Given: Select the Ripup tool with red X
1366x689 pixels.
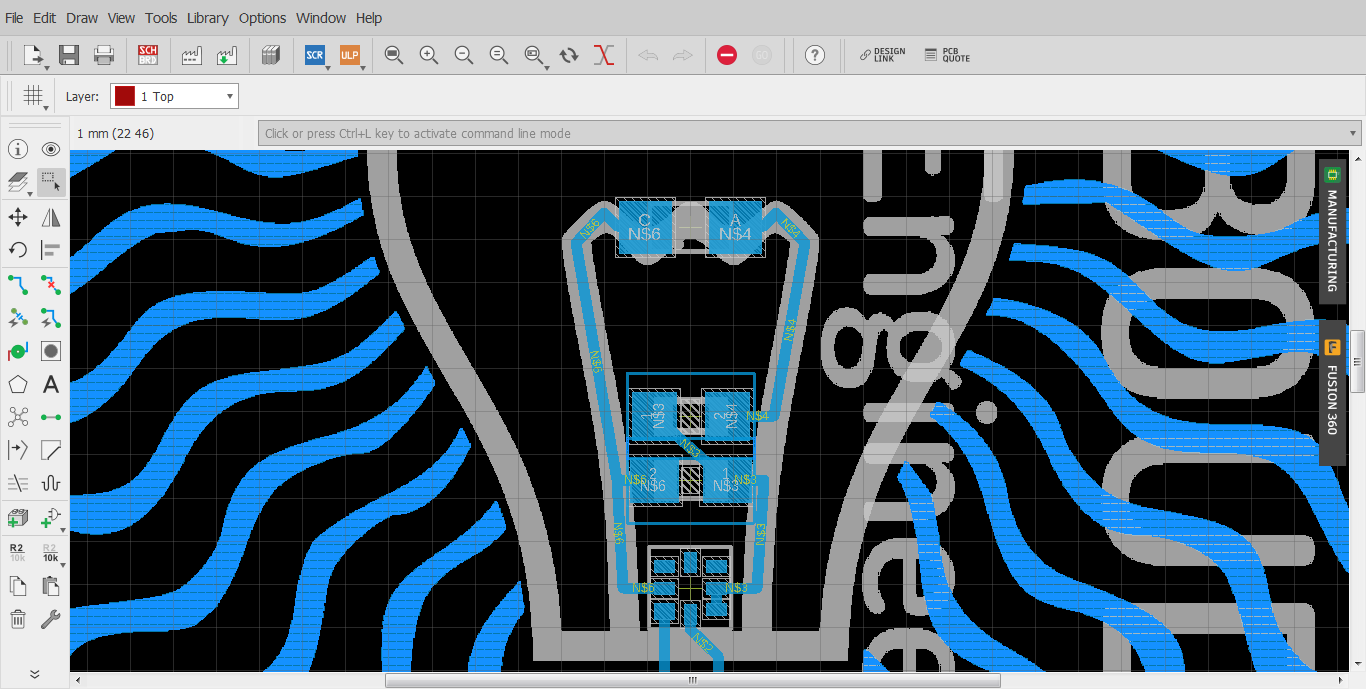Looking at the screenshot, I should tap(51, 285).
